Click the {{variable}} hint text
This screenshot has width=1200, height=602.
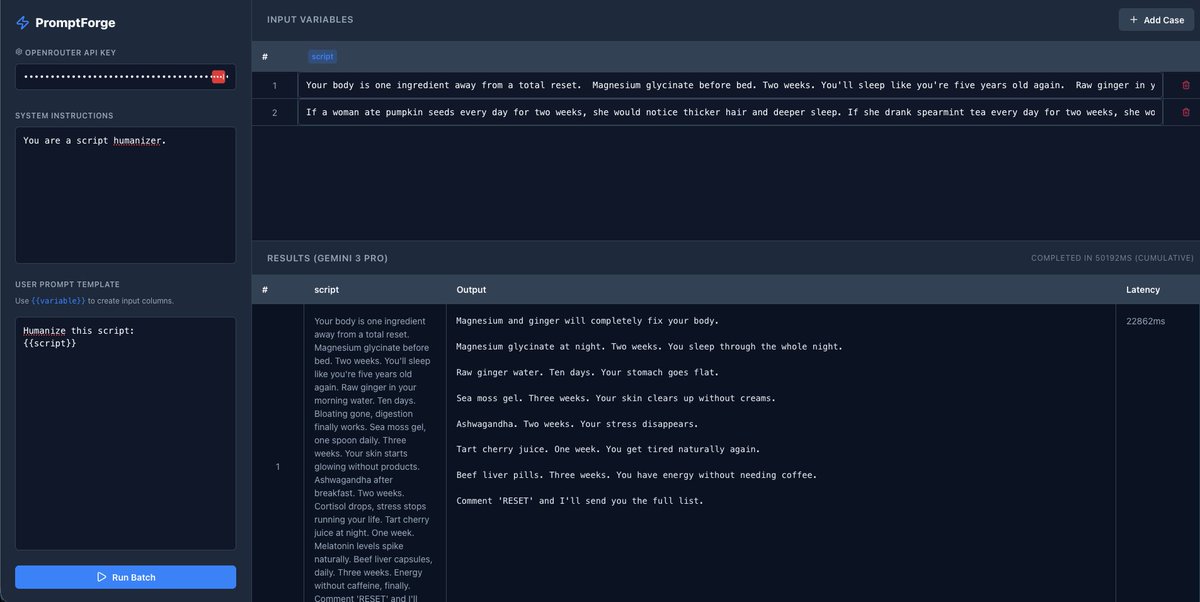pyautogui.click(x=57, y=301)
